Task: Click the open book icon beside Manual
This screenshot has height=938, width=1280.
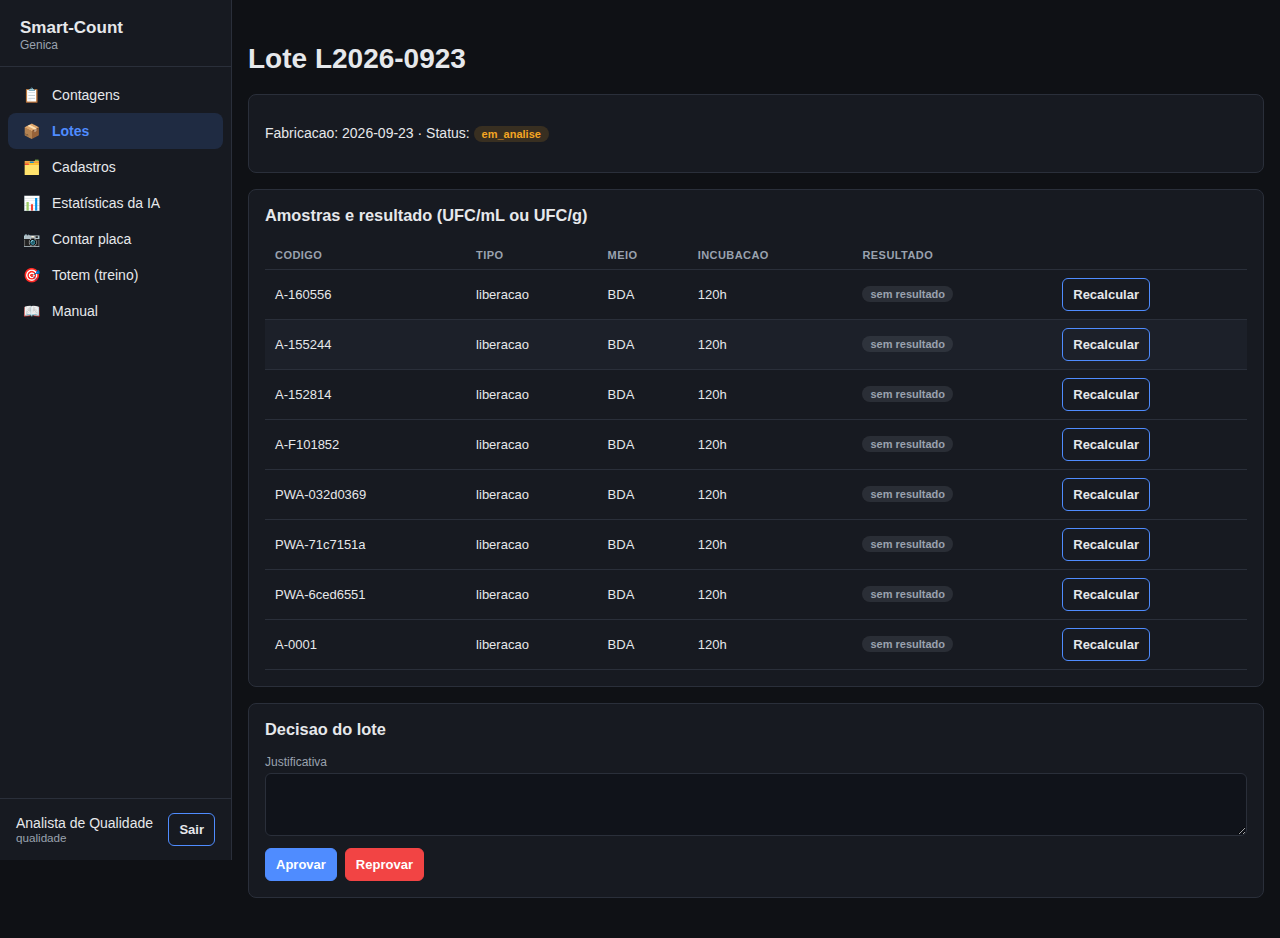Action: 32,311
